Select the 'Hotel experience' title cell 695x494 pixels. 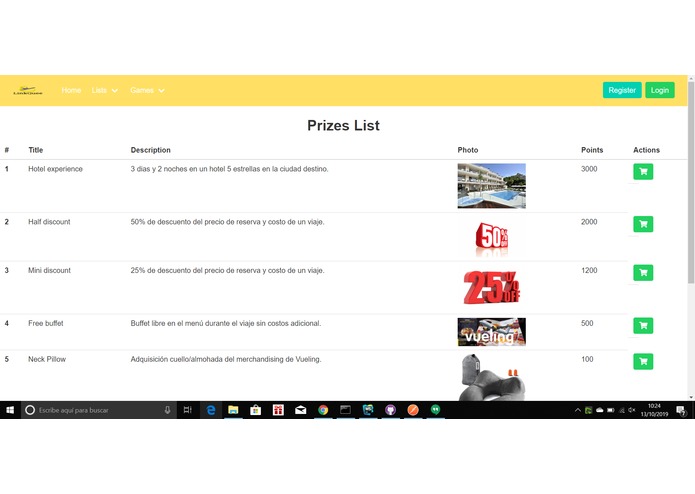click(55, 169)
